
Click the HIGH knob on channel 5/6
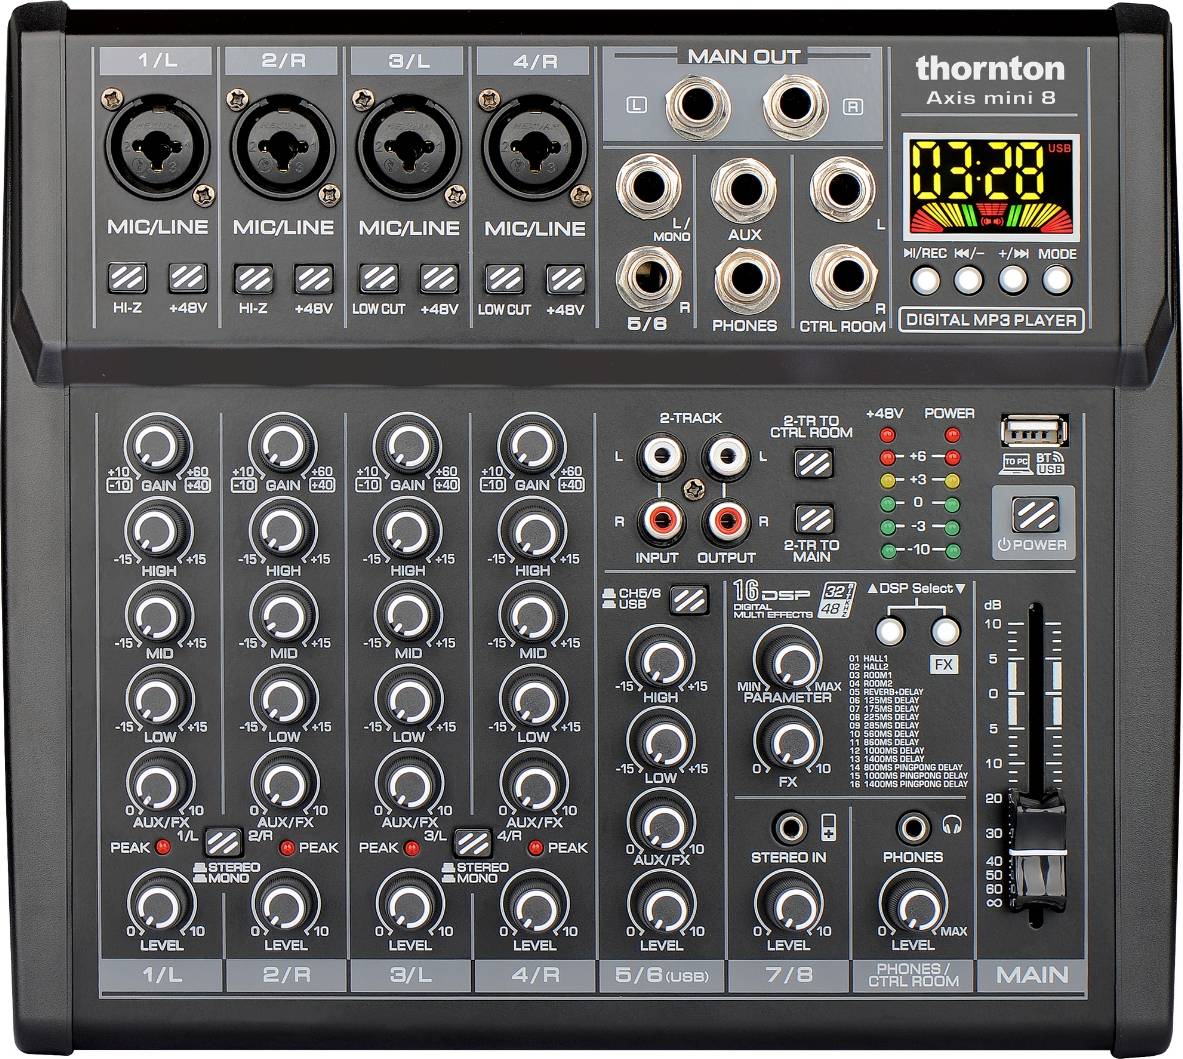660,659
